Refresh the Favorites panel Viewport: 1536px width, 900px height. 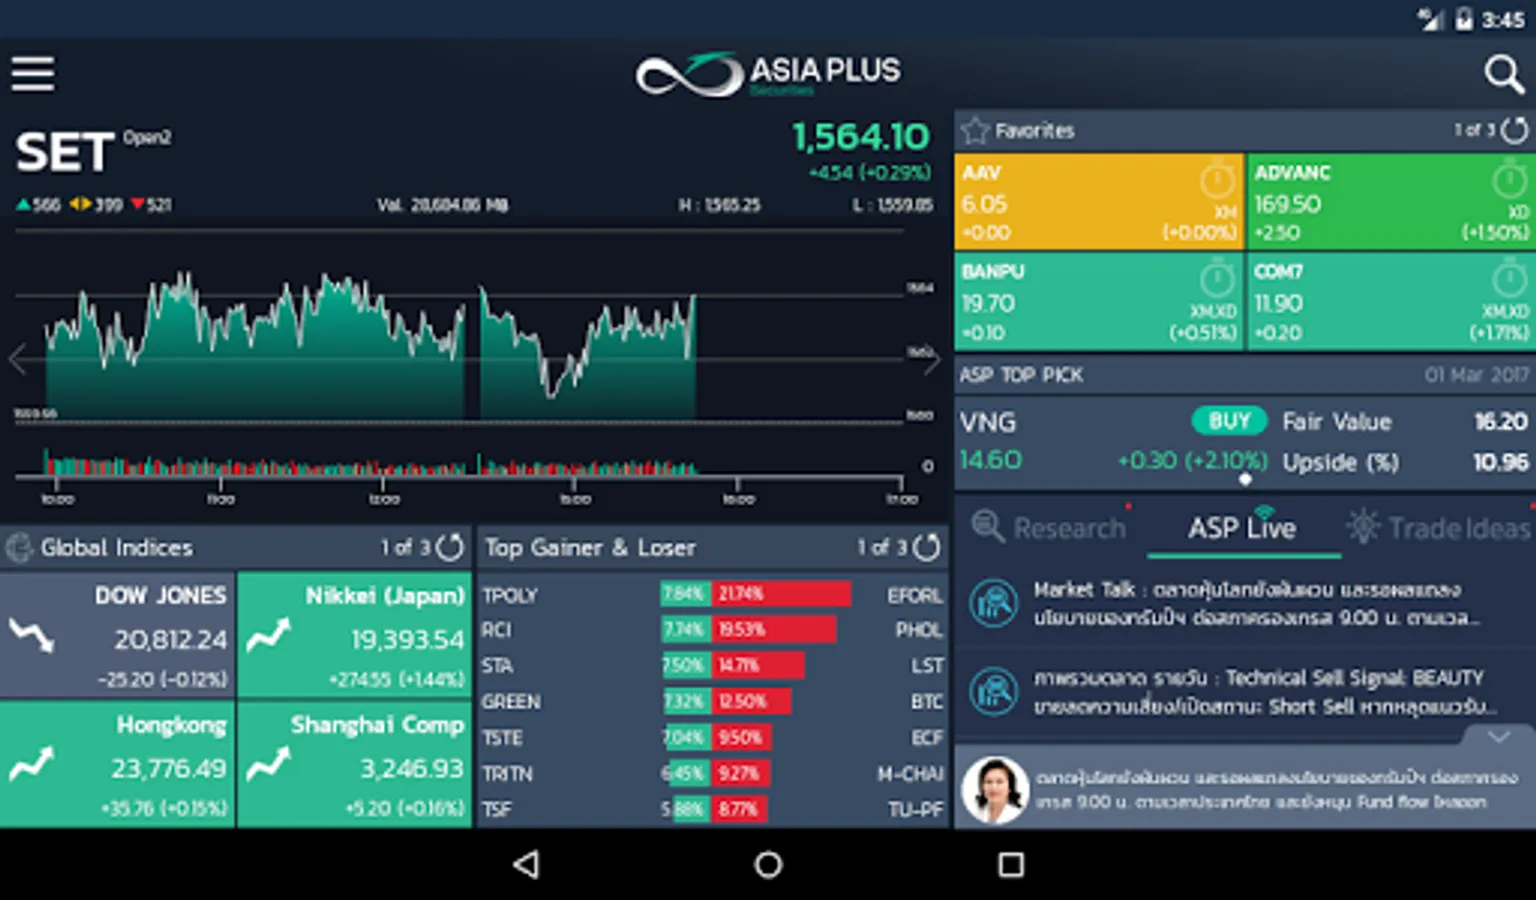pos(1515,130)
